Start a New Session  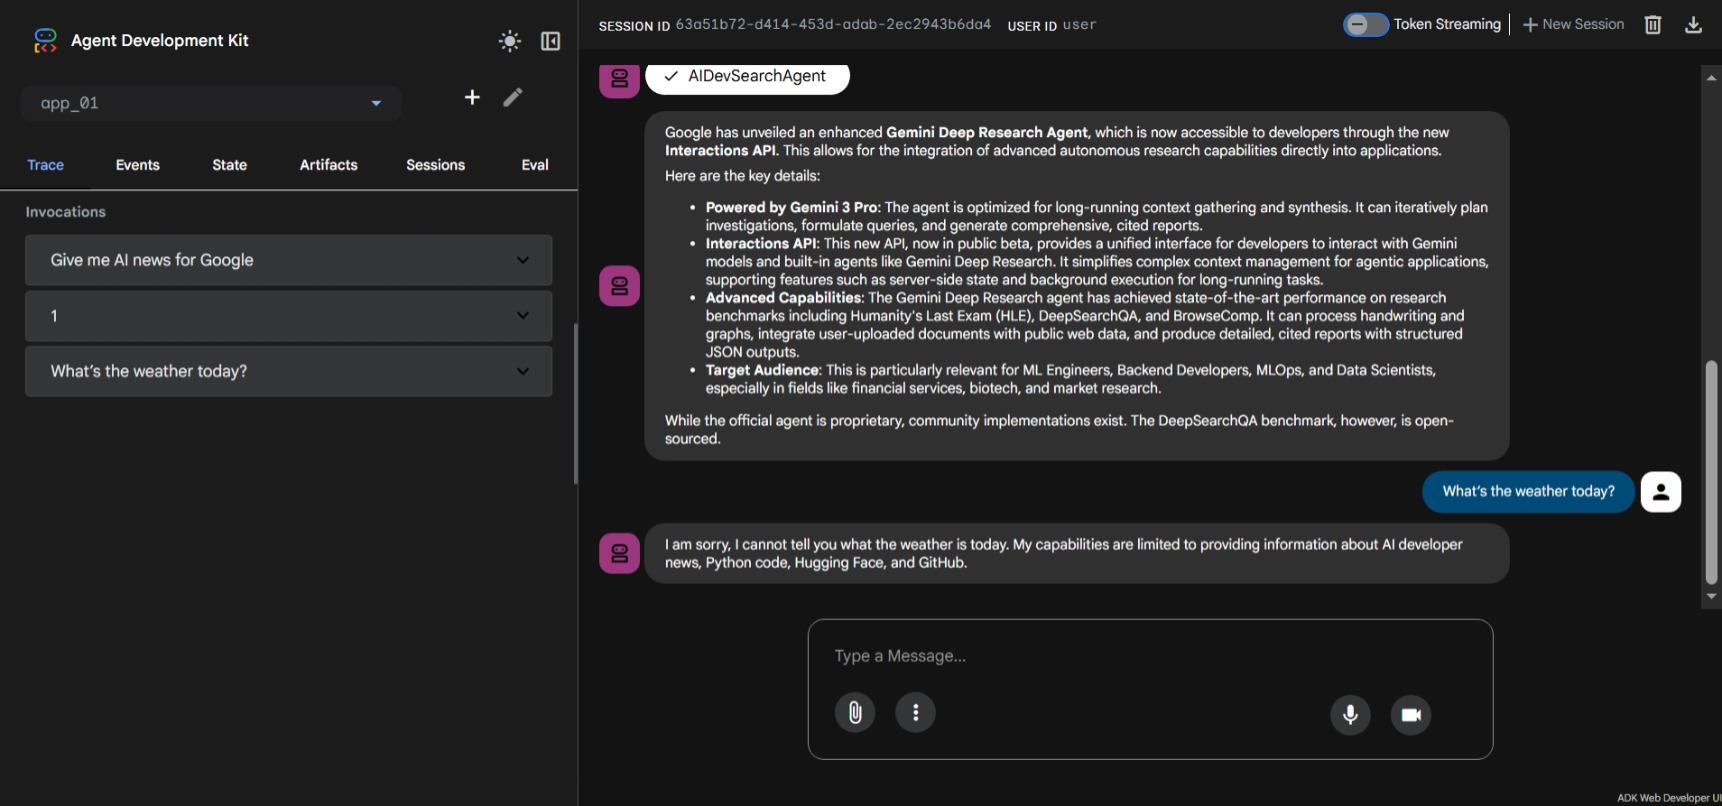[1573, 24]
